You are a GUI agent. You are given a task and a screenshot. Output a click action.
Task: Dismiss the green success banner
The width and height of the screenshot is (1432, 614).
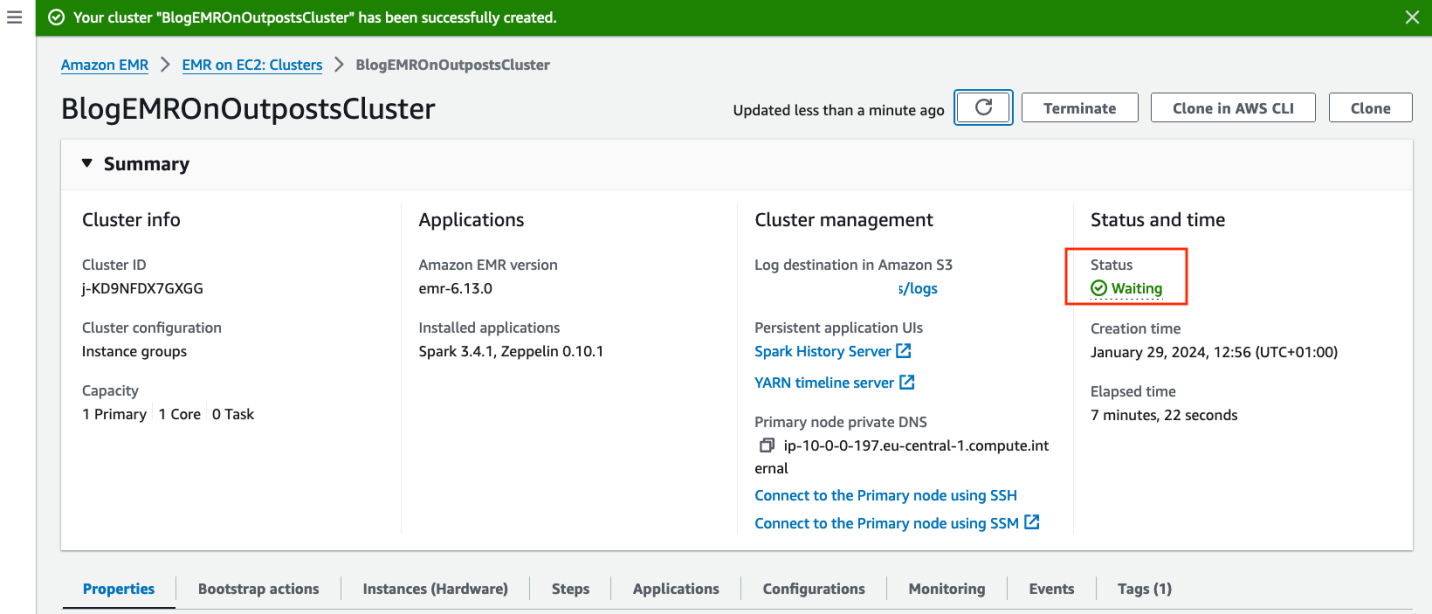click(1412, 18)
